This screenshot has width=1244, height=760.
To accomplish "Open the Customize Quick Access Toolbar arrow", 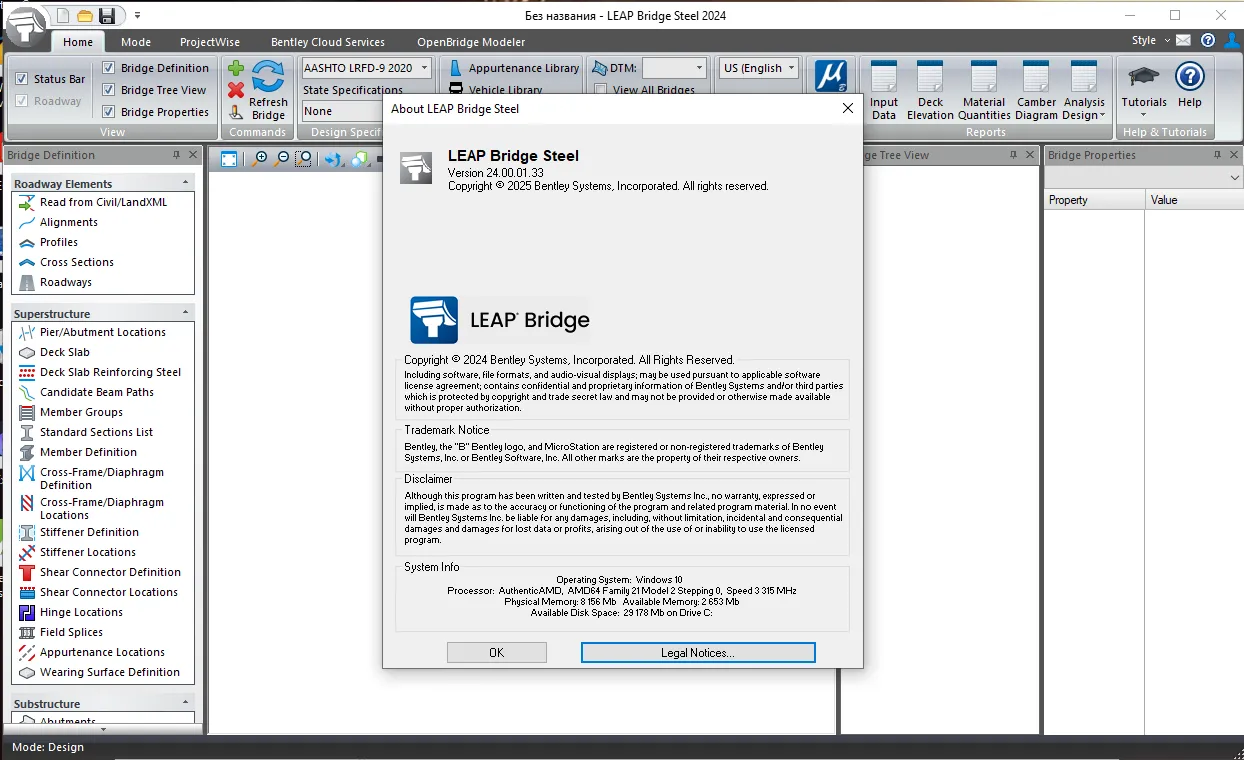I will [x=137, y=15].
